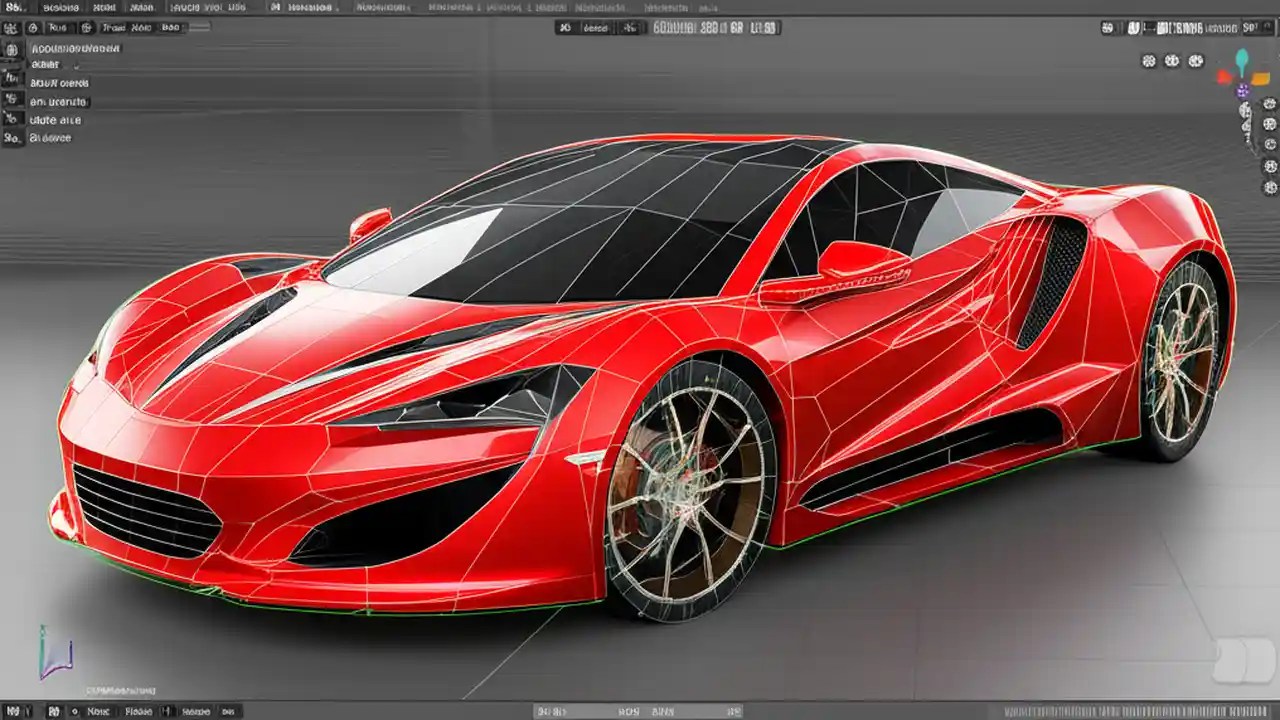Expand the dropdown beside the viewport header label
The image size is (1280, 720).
click(632, 28)
